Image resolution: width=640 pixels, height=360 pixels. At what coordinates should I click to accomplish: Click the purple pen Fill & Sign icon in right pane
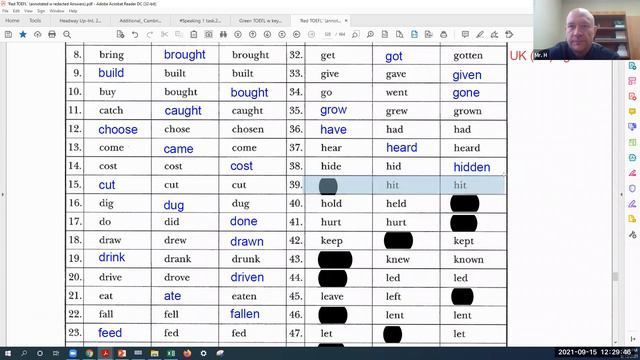(x=632, y=203)
